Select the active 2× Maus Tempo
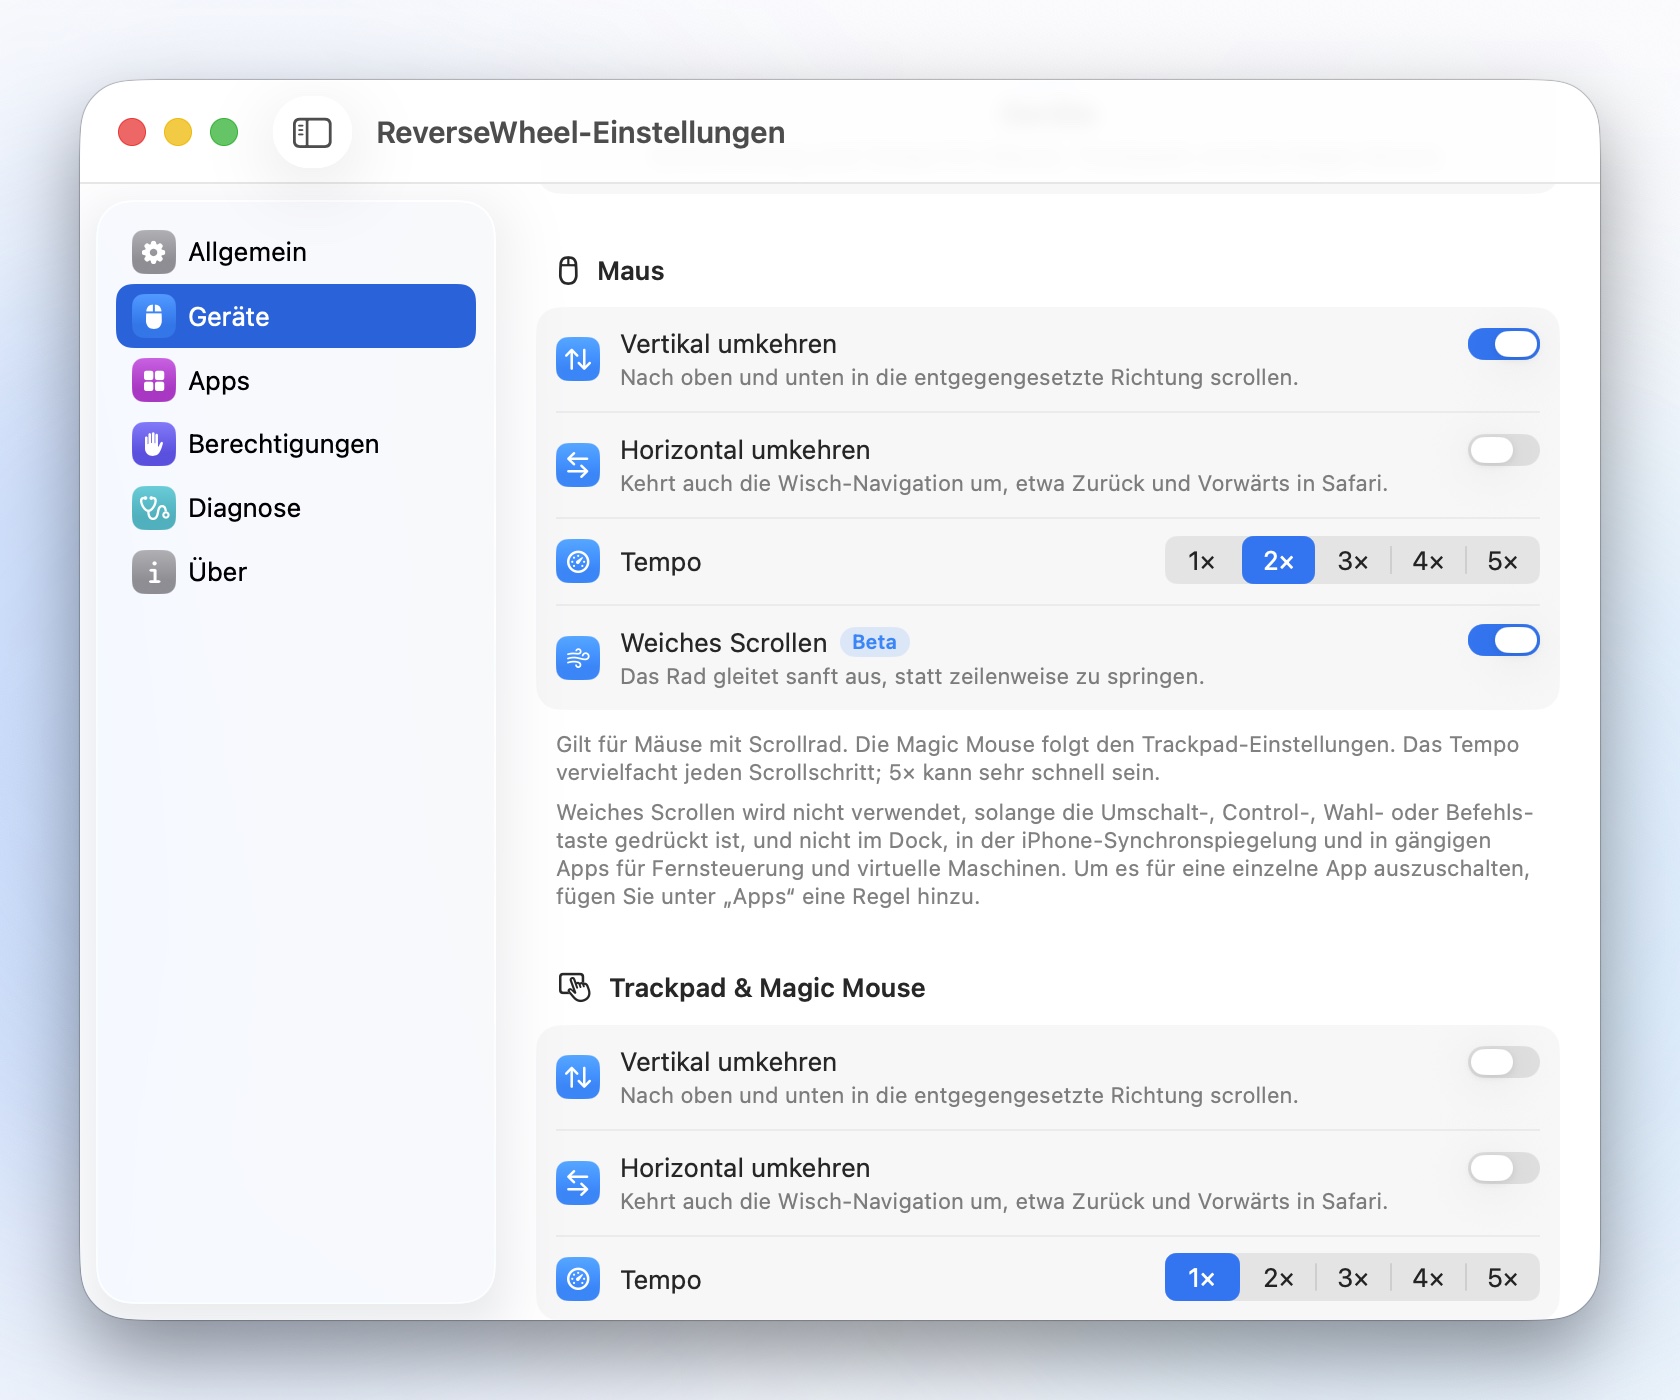Image resolution: width=1680 pixels, height=1400 pixels. click(1278, 561)
